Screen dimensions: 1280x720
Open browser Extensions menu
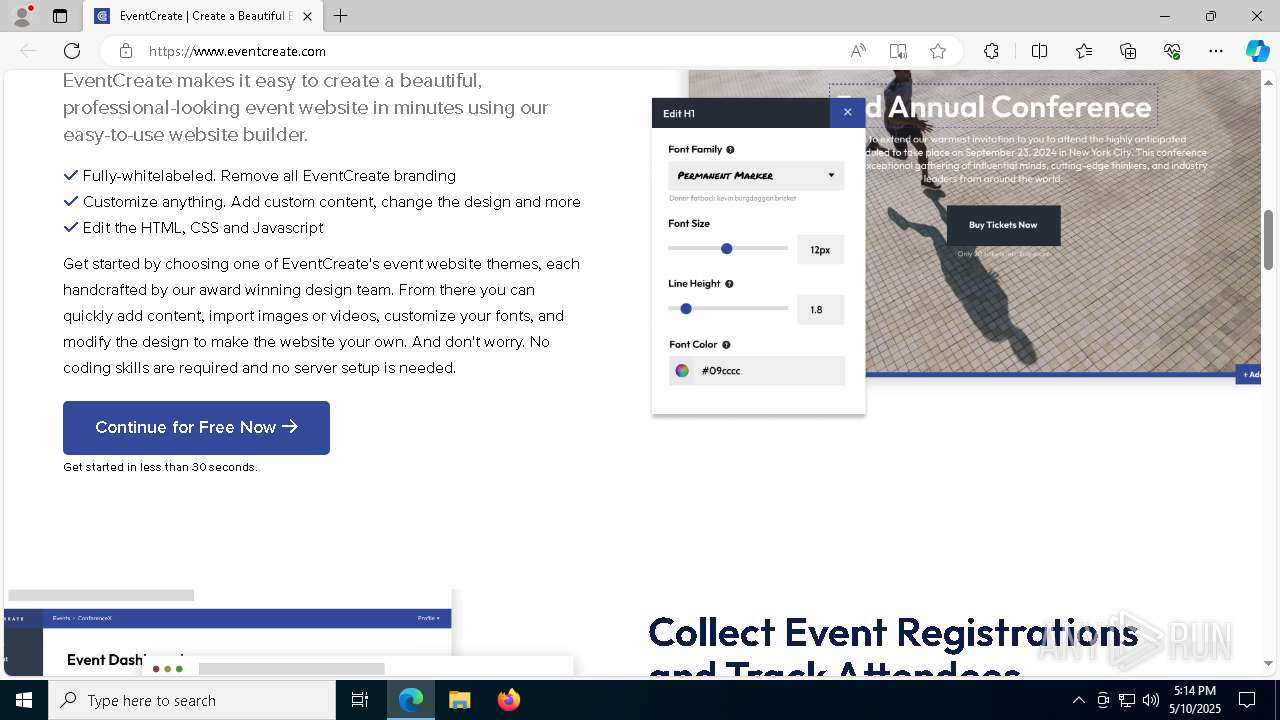991,51
